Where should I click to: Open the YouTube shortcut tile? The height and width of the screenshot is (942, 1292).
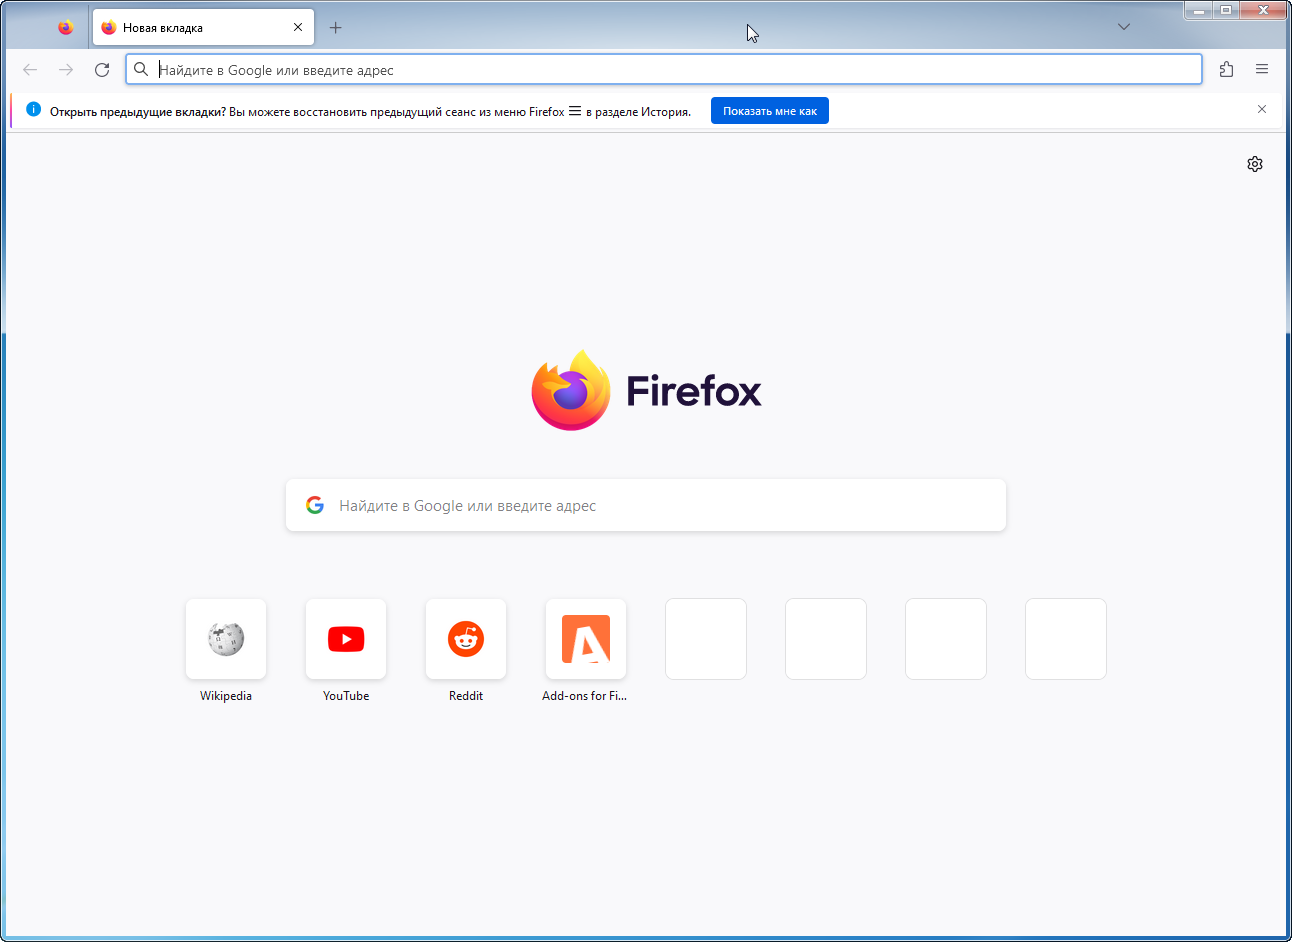point(346,639)
